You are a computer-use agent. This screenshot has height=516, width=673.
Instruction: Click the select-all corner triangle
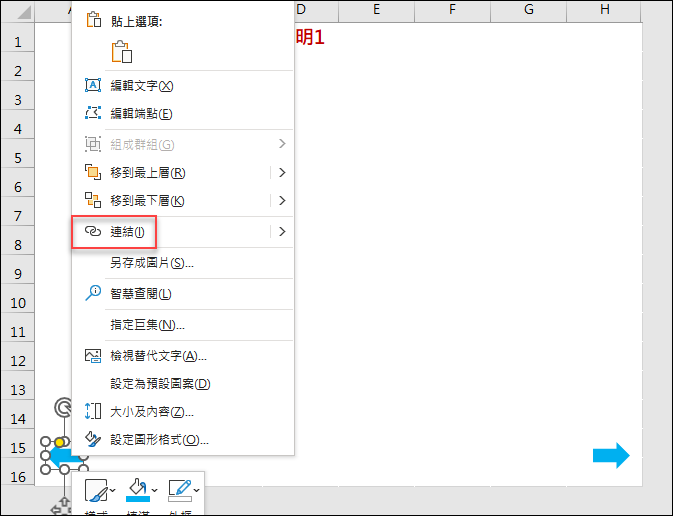click(x=24, y=12)
